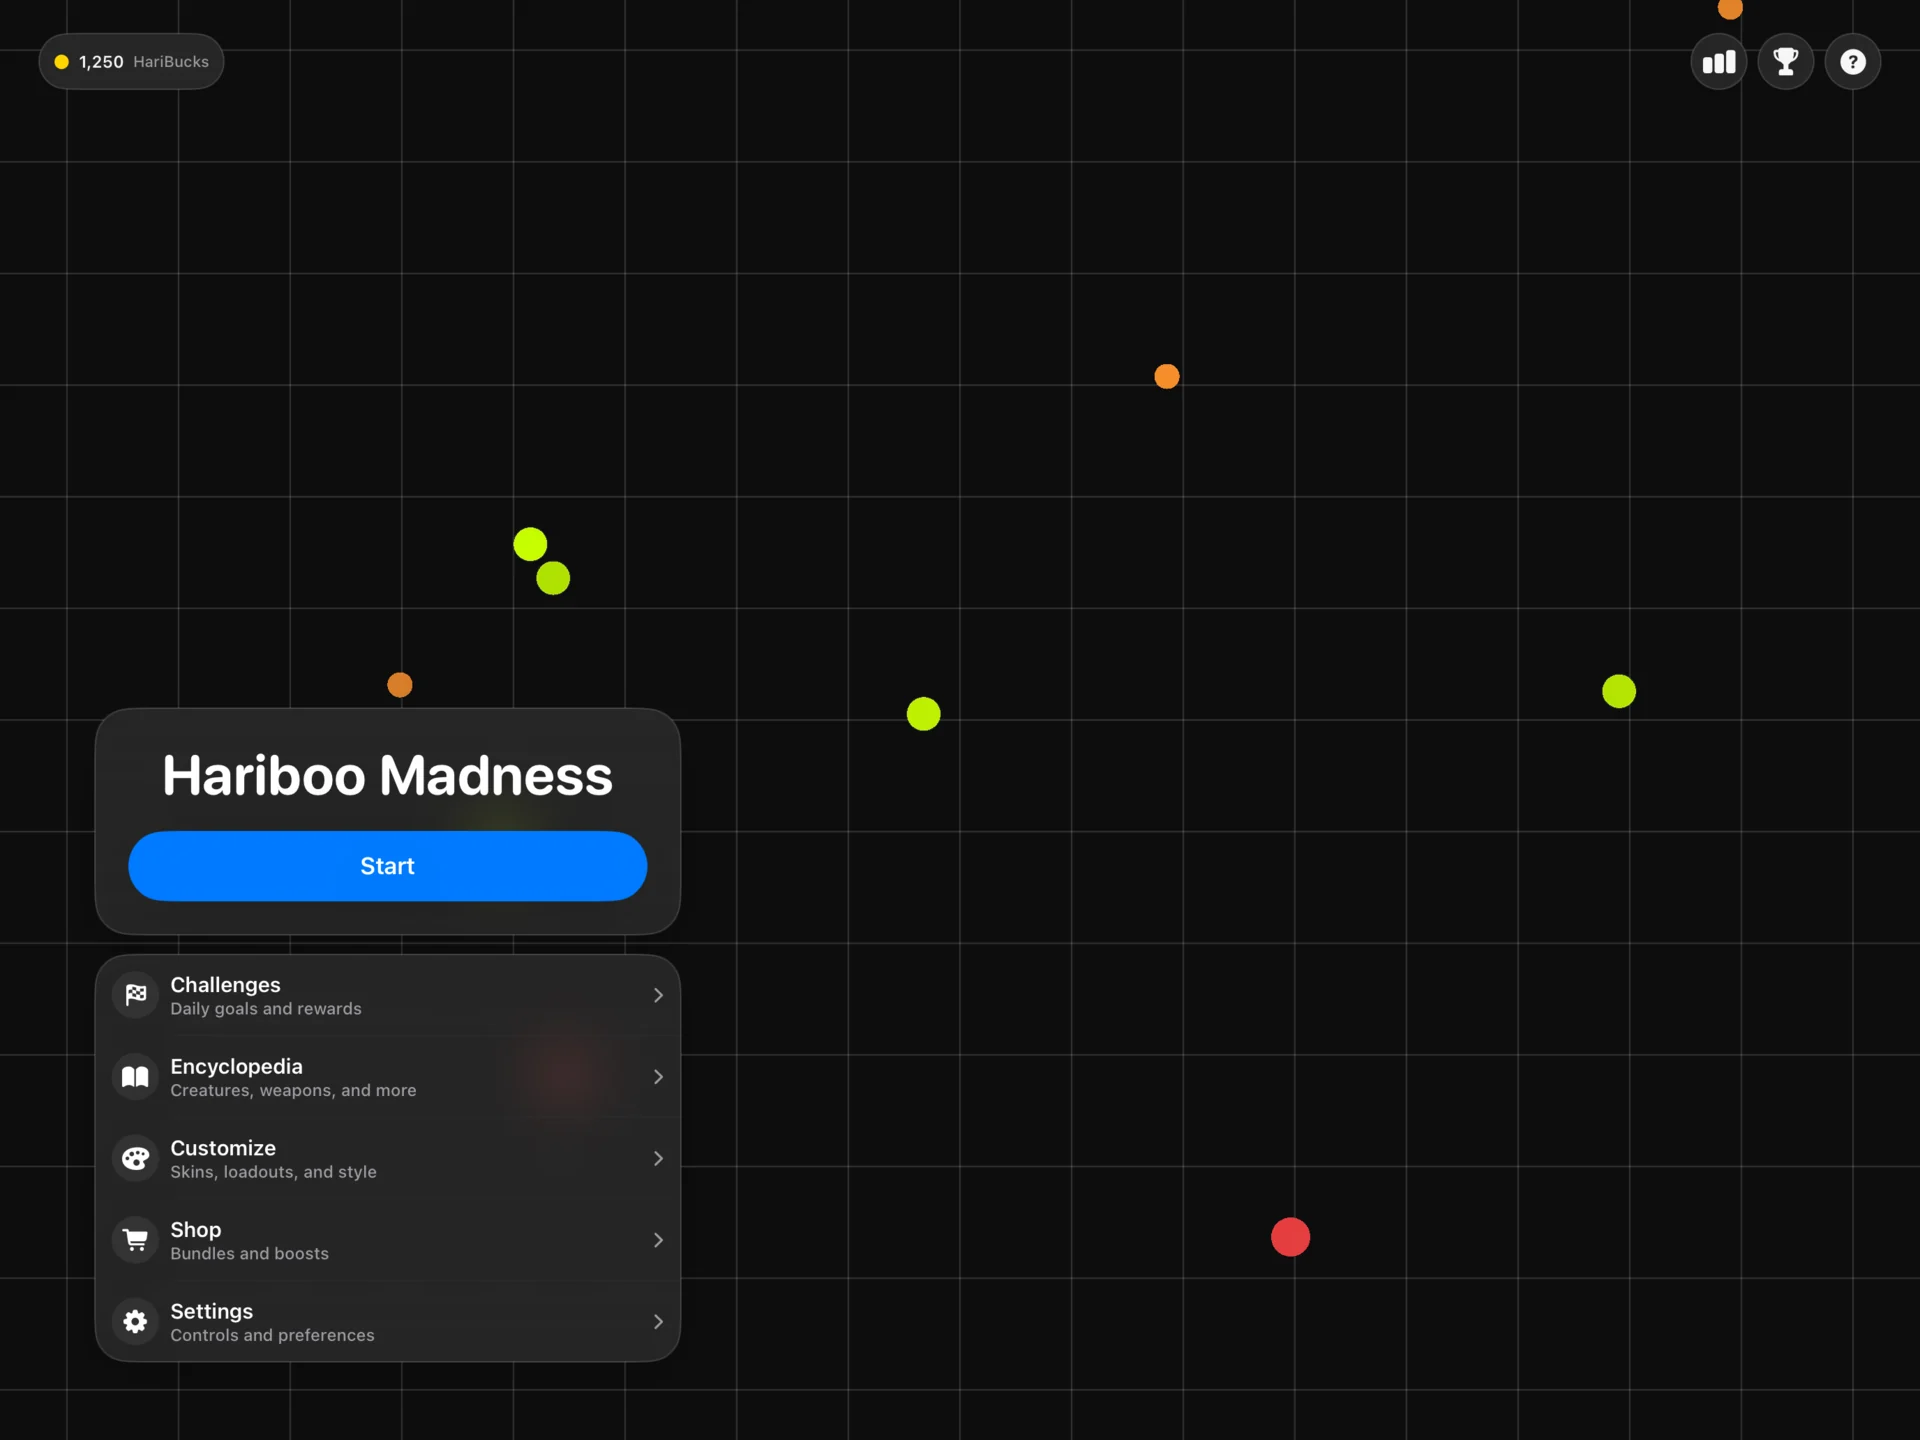The width and height of the screenshot is (1920, 1440).
Task: Expand the Shop row chevron
Action: [x=658, y=1240]
